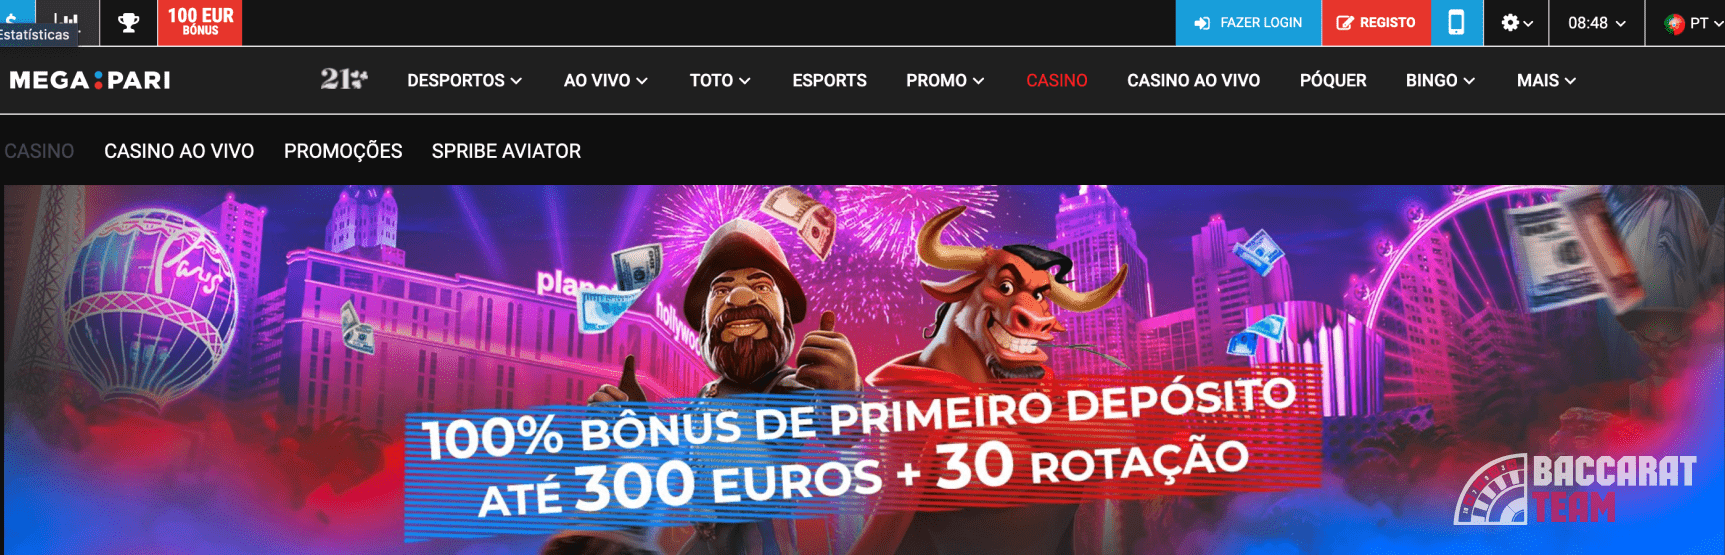Go to Esports section
This screenshot has height=555, width=1725.
point(829,80)
